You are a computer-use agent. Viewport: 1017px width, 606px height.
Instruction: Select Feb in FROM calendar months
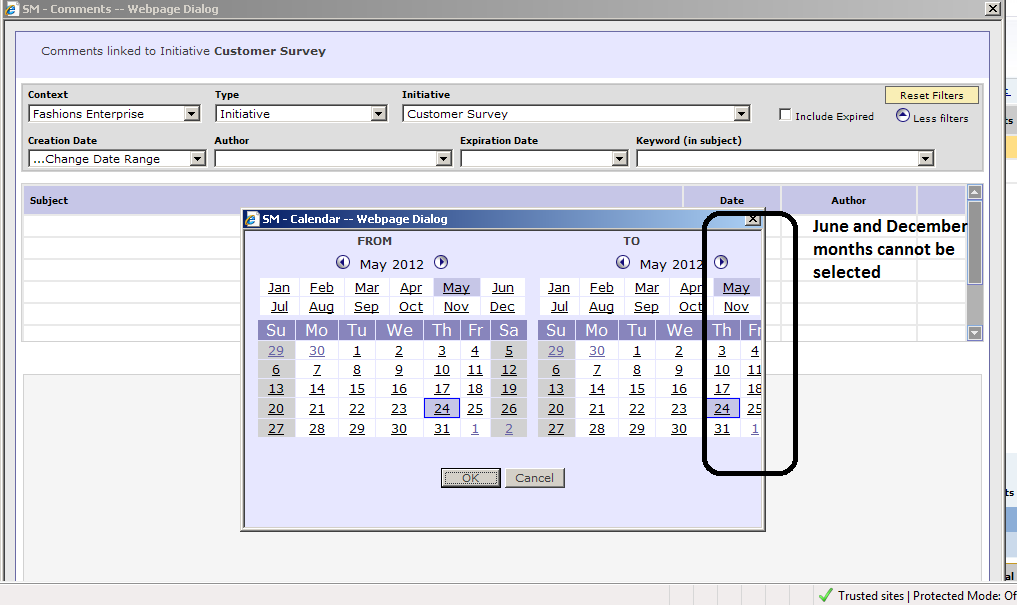(322, 287)
